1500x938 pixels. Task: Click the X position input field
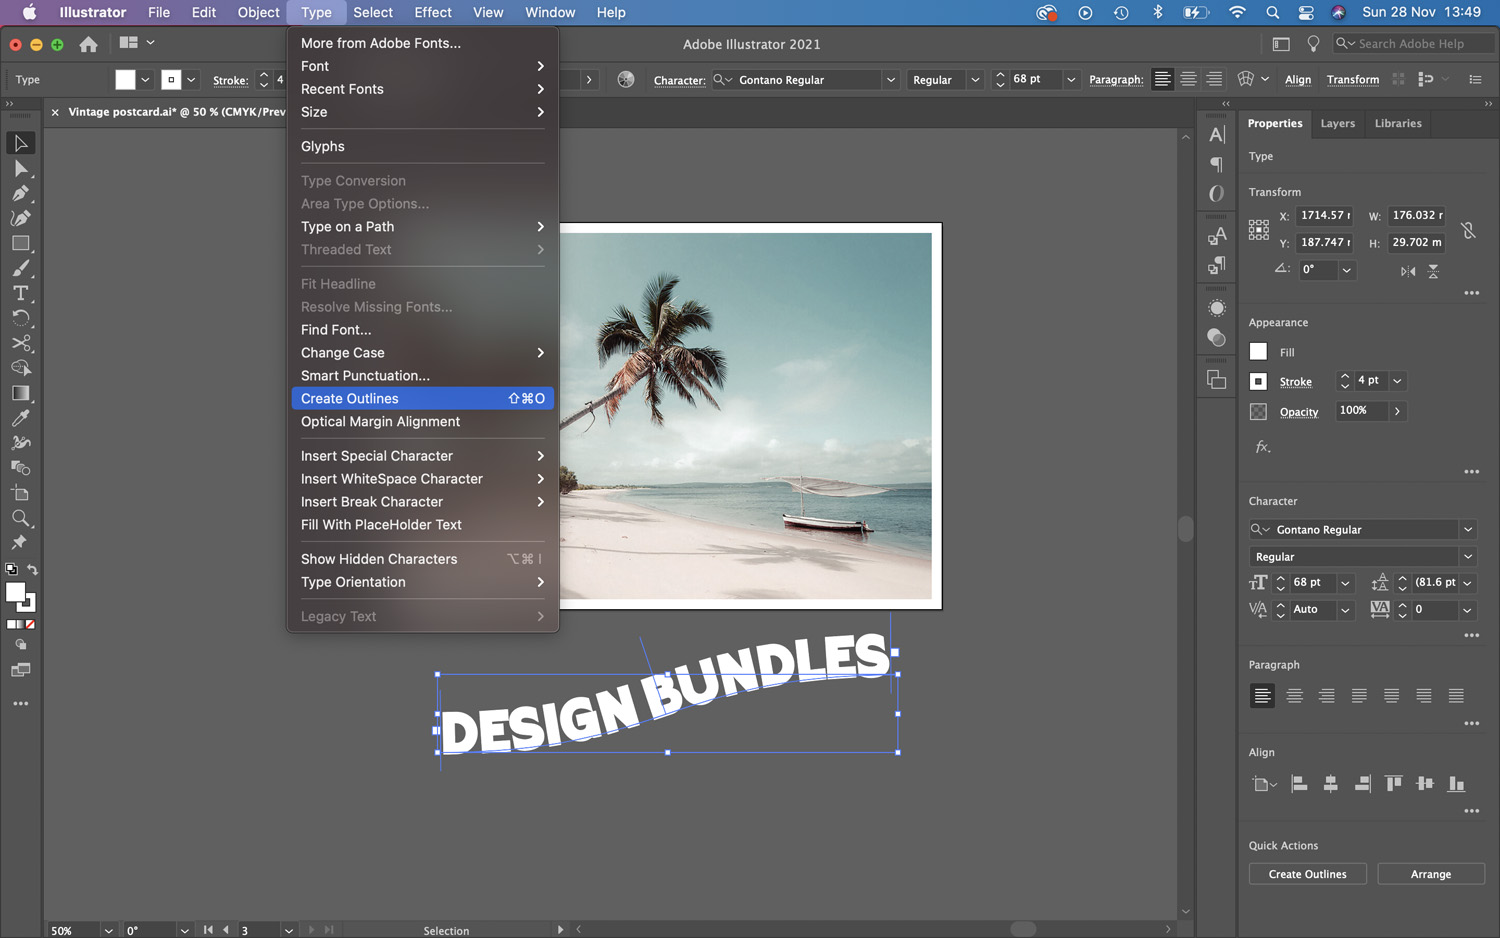(x=1324, y=215)
